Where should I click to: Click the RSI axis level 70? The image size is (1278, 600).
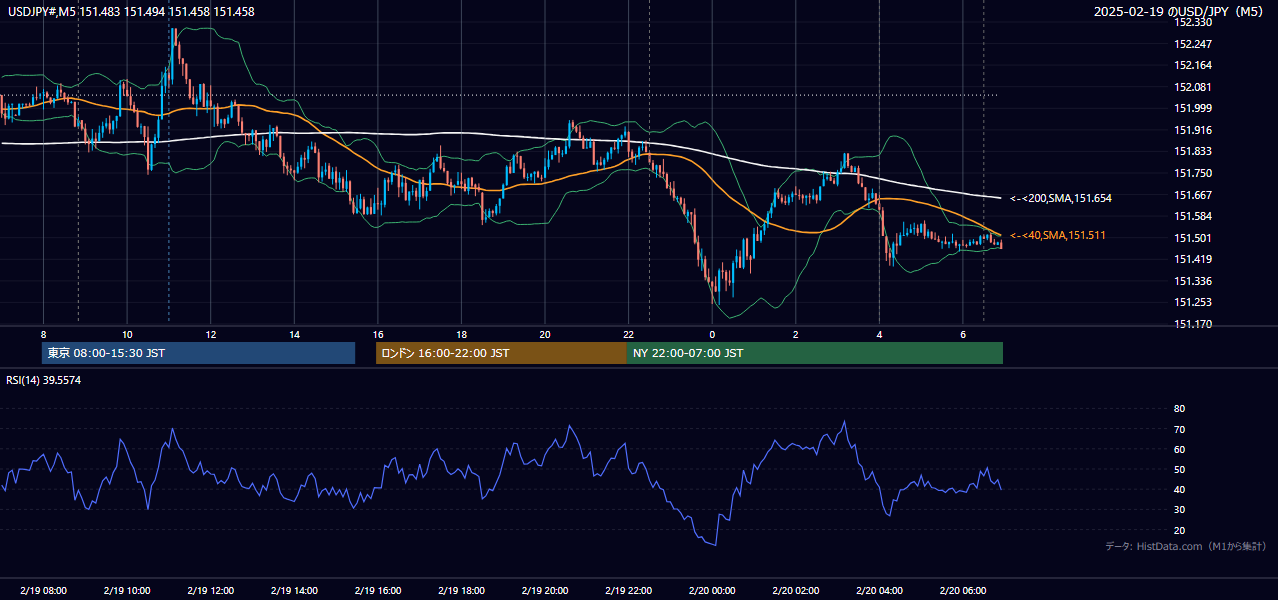[x=1179, y=429]
